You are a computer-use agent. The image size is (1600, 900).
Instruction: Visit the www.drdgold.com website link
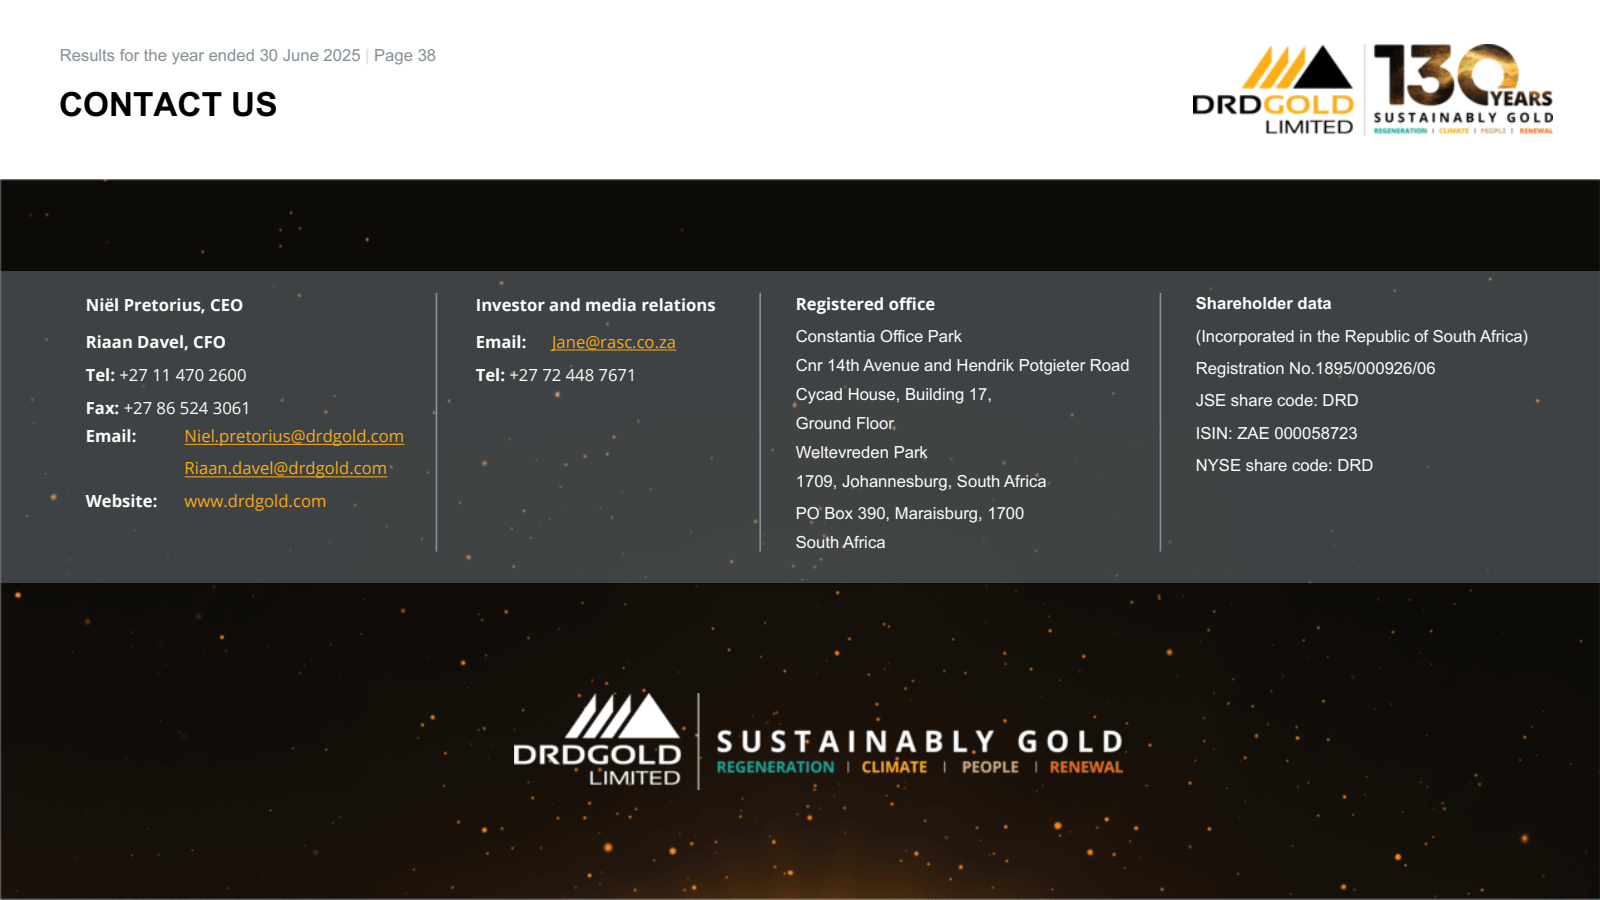point(255,501)
